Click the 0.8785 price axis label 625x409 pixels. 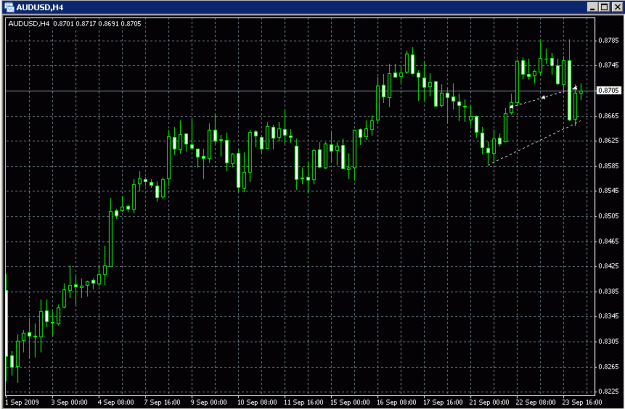pyautogui.click(x=609, y=40)
